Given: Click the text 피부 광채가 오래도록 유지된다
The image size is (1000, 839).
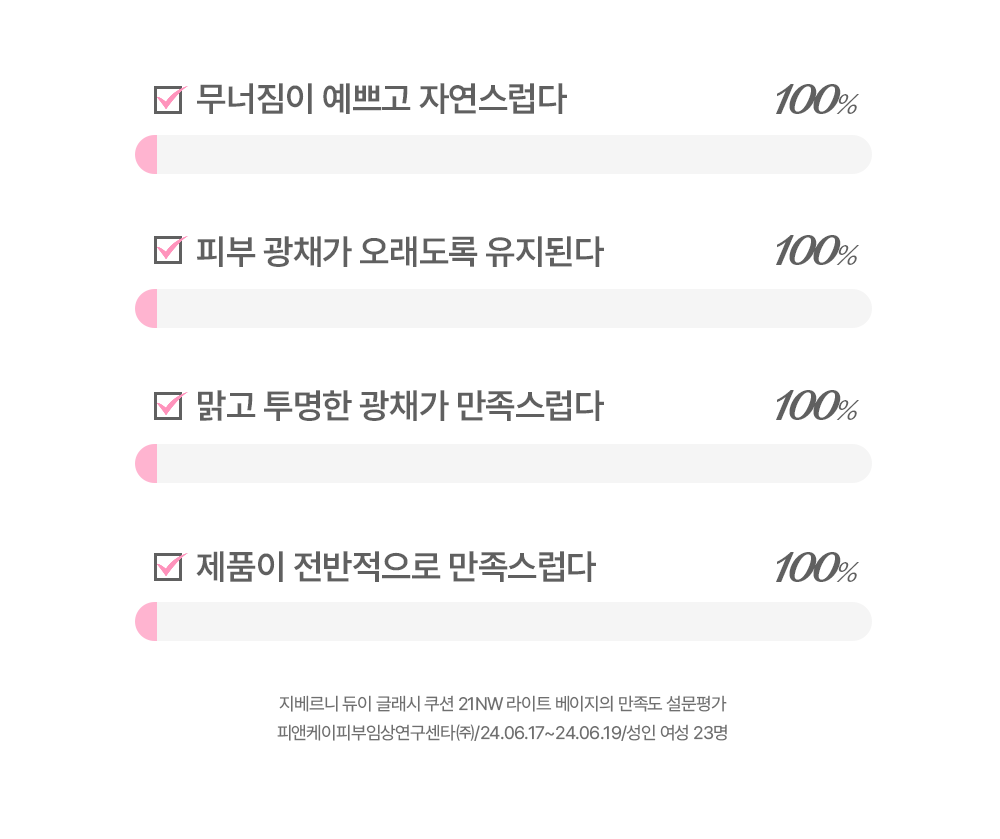Looking at the screenshot, I should pos(399,251).
